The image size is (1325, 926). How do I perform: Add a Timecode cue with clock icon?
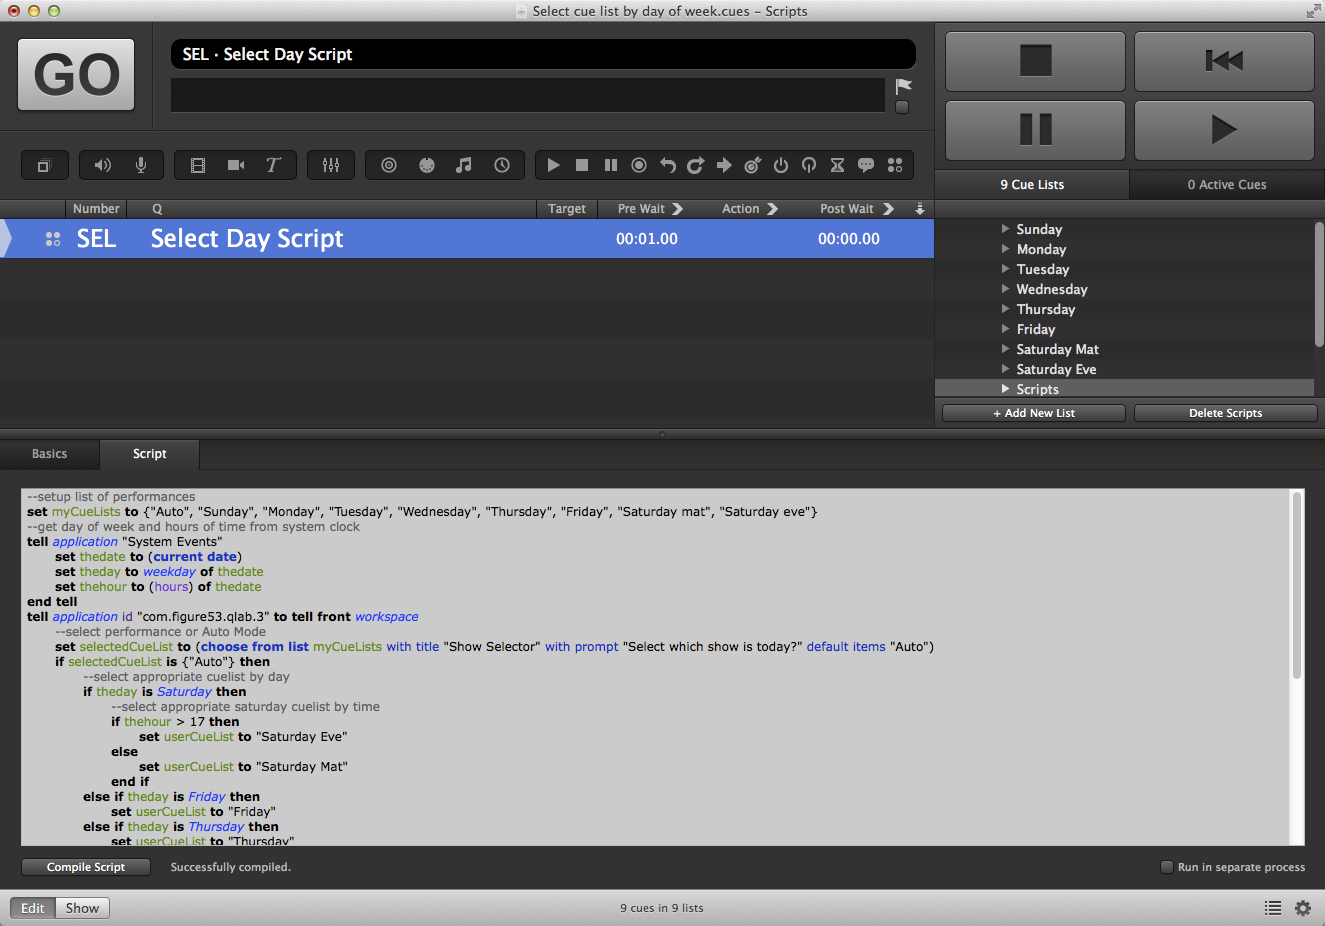pyautogui.click(x=502, y=165)
